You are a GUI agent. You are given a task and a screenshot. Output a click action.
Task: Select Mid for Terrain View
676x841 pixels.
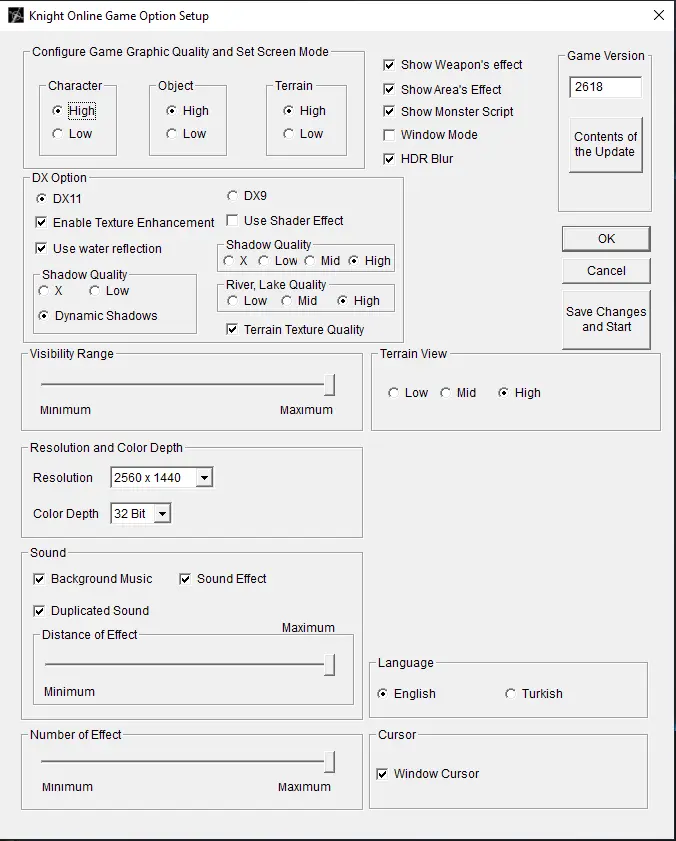(445, 393)
